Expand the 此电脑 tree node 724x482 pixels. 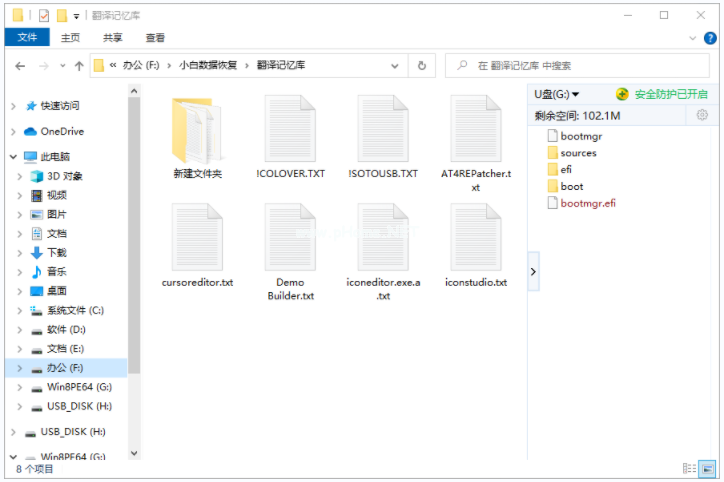coord(13,157)
